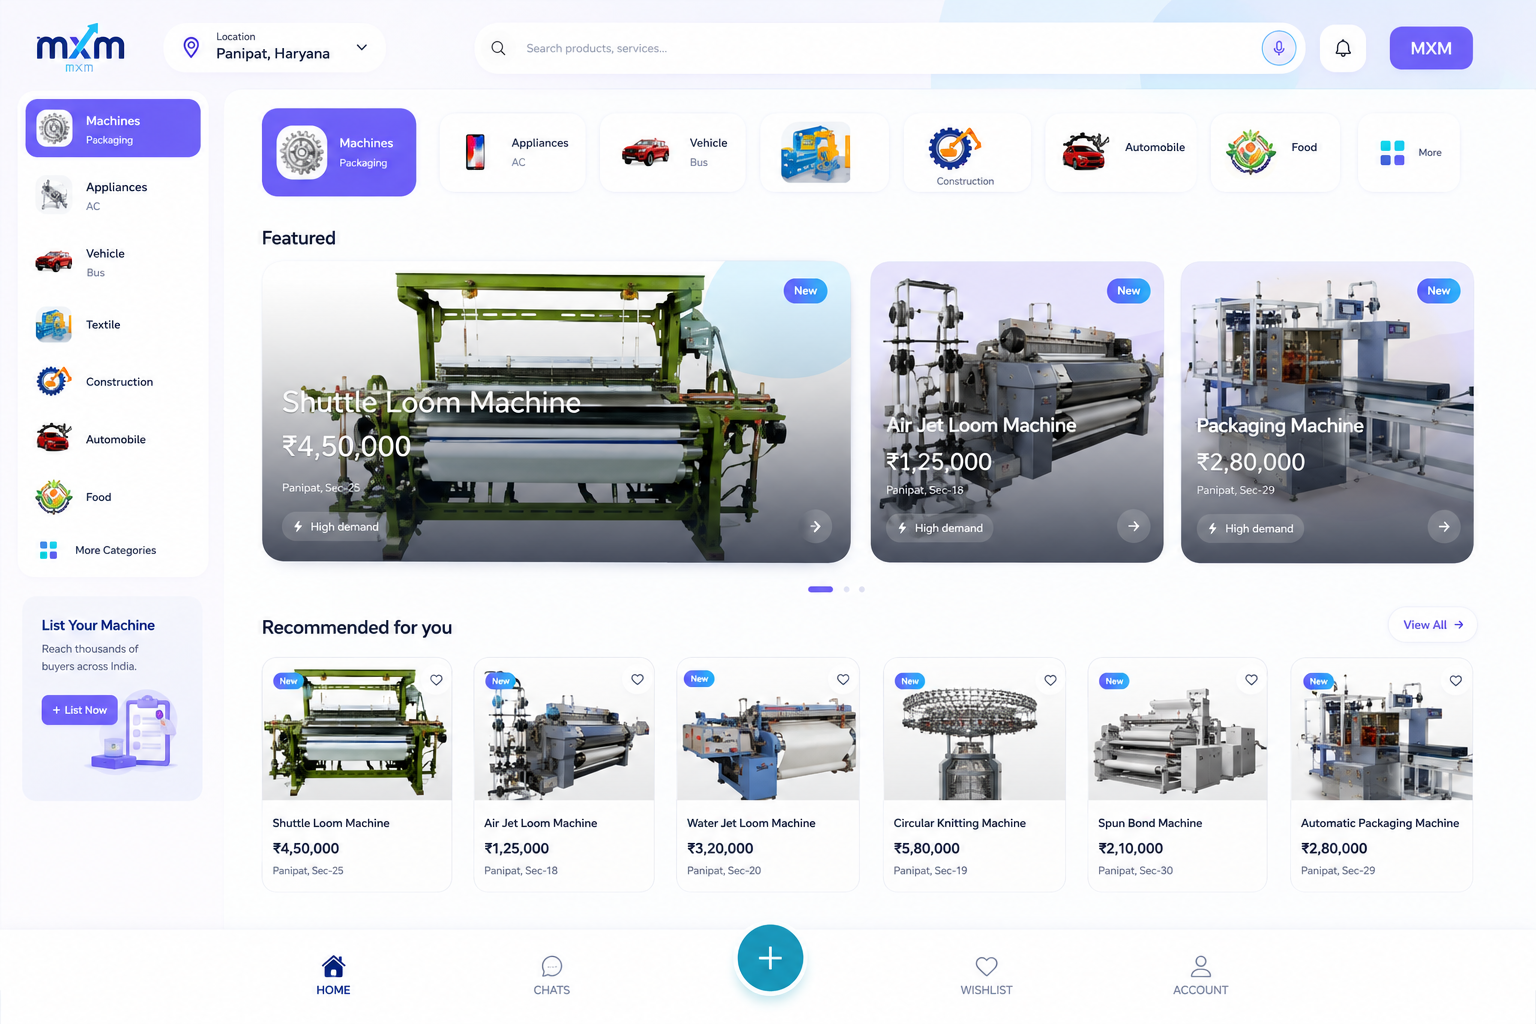Viewport: 1536px width, 1024px height.
Task: Open Circular Knitting Machine product image
Action: 974,729
